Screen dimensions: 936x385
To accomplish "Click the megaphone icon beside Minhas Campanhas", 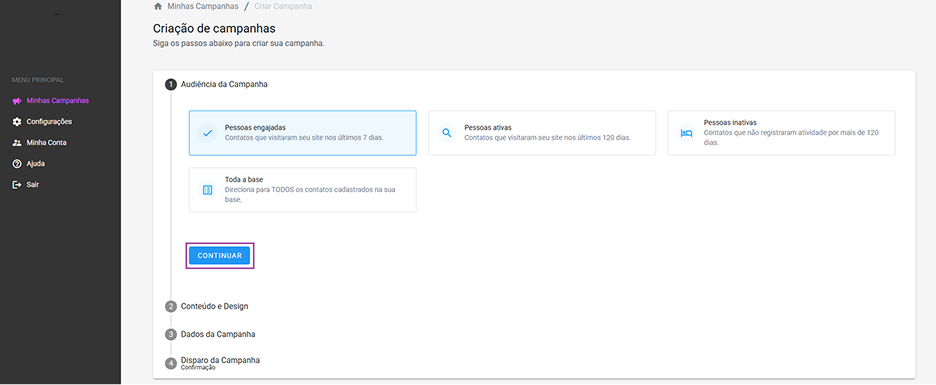I will (x=17, y=101).
